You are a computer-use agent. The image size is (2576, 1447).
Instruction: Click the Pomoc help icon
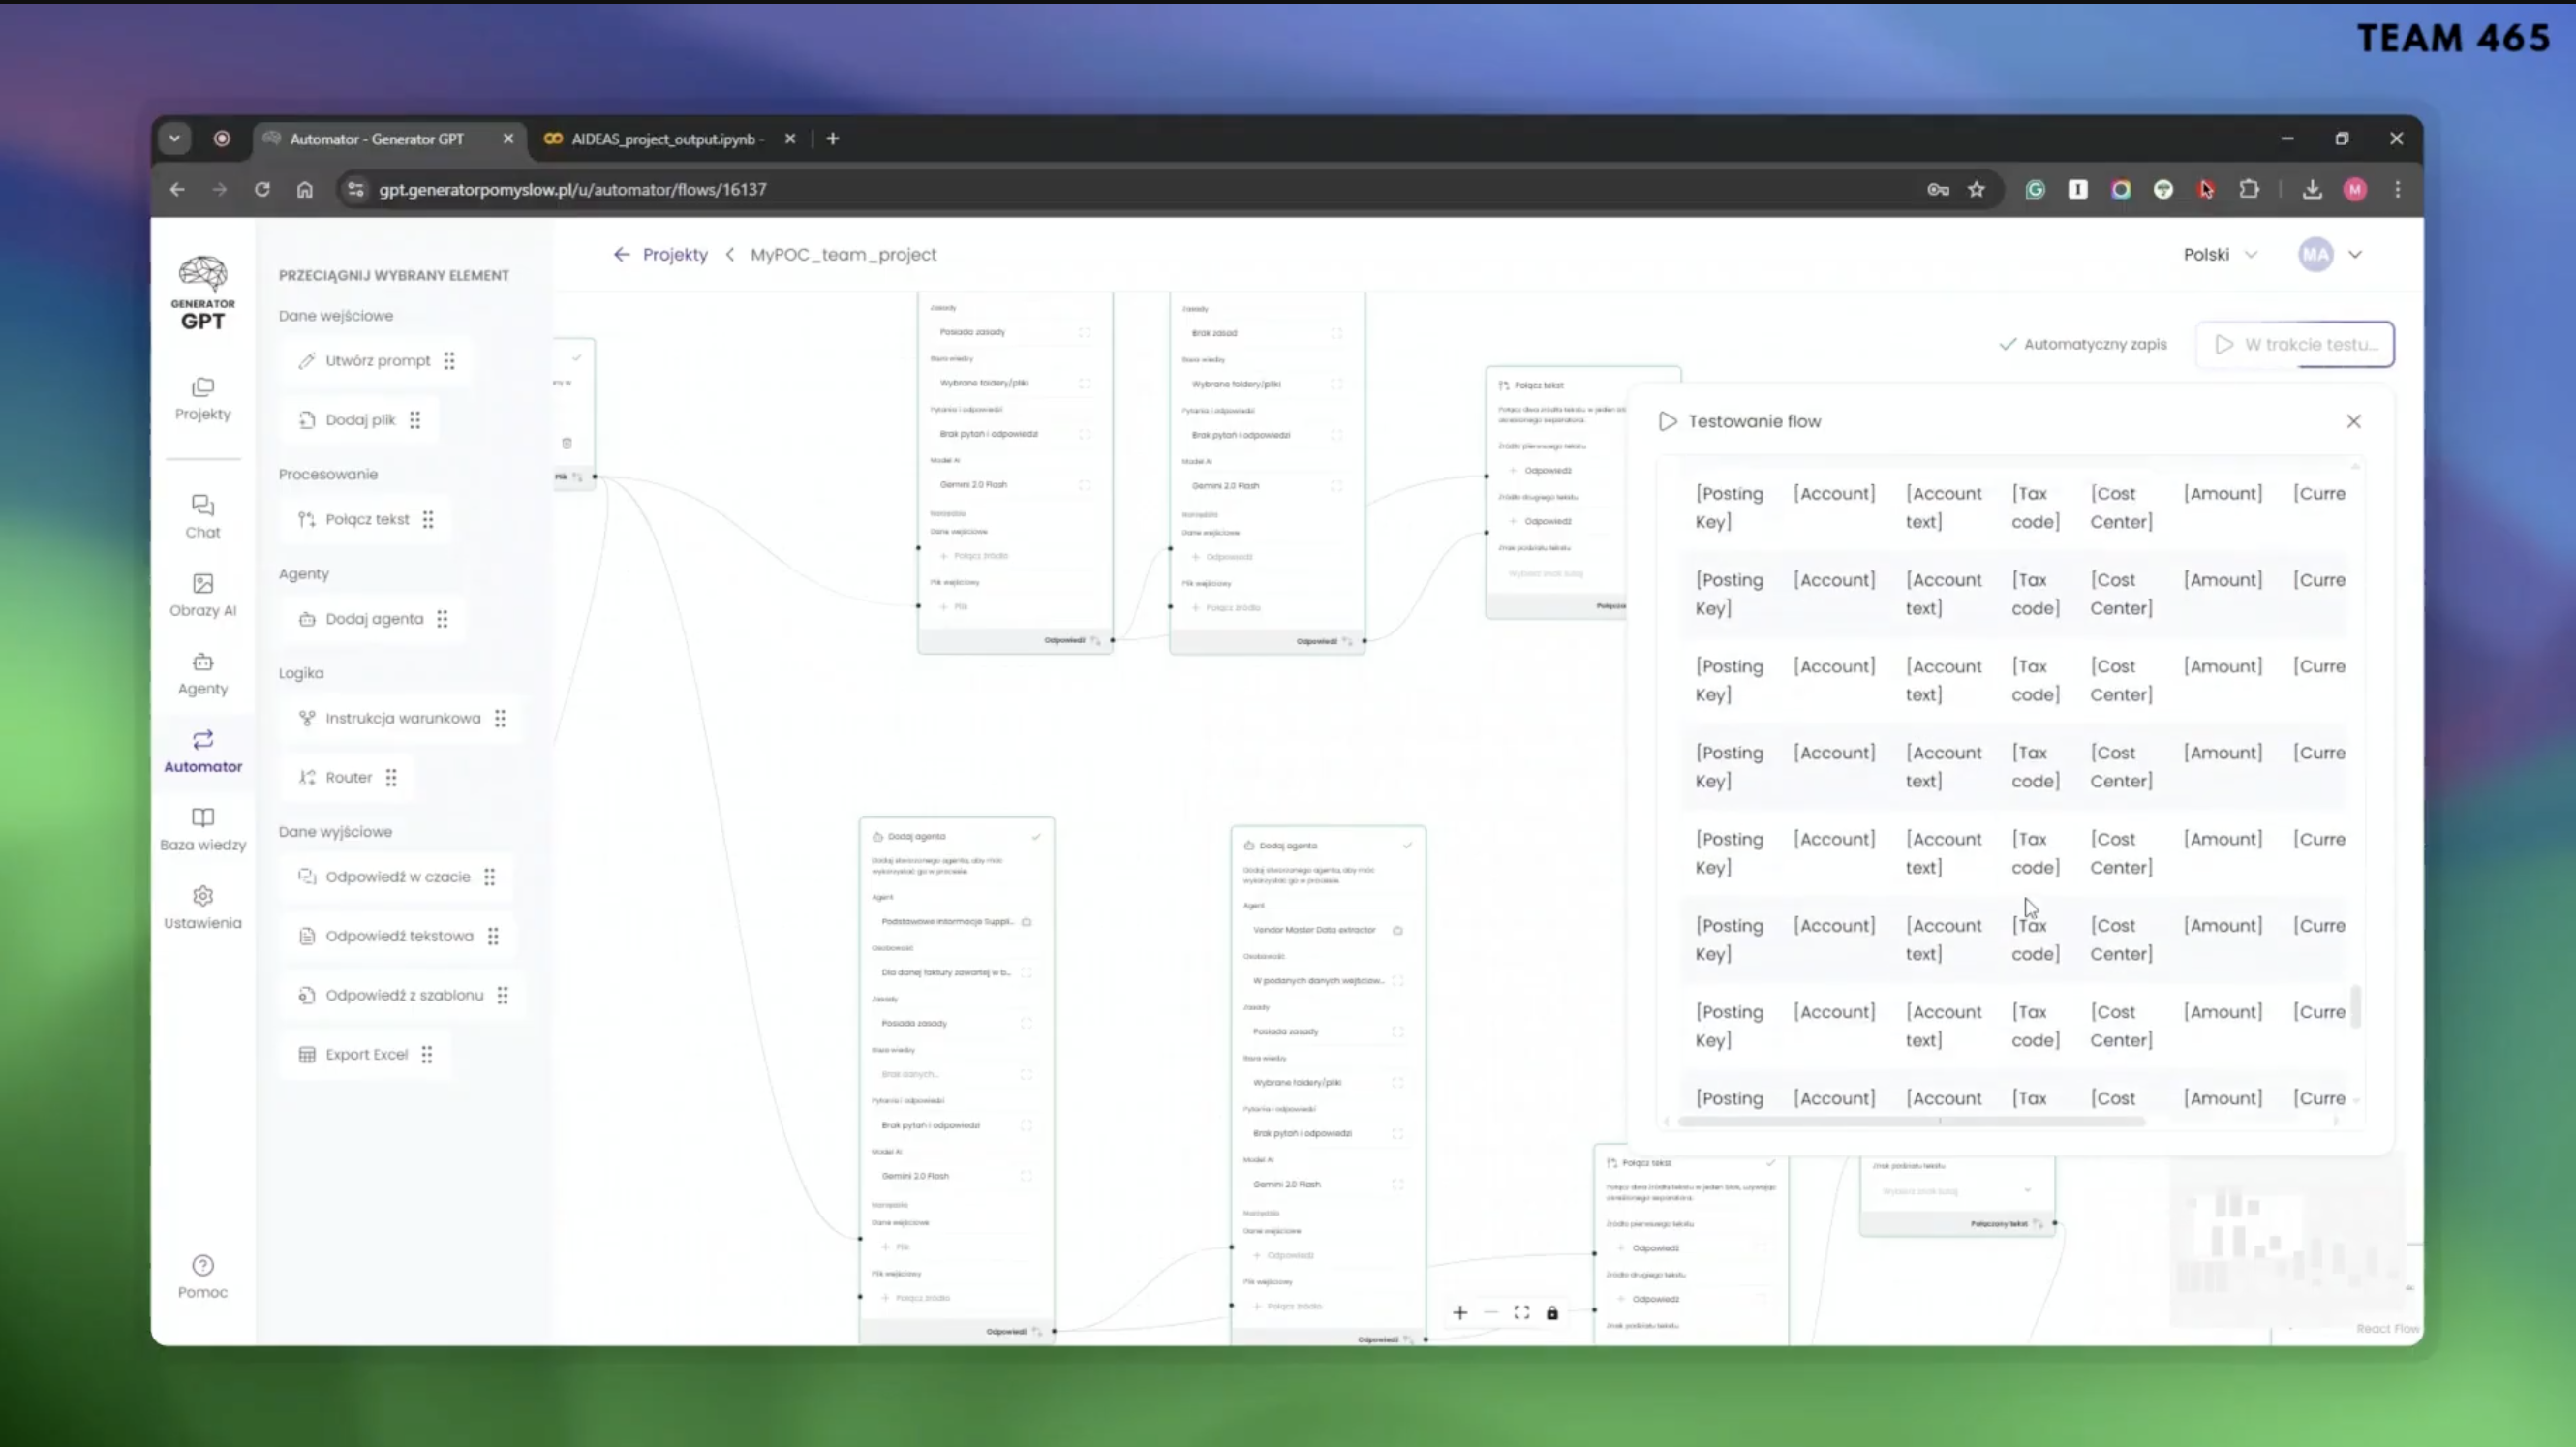(202, 1266)
